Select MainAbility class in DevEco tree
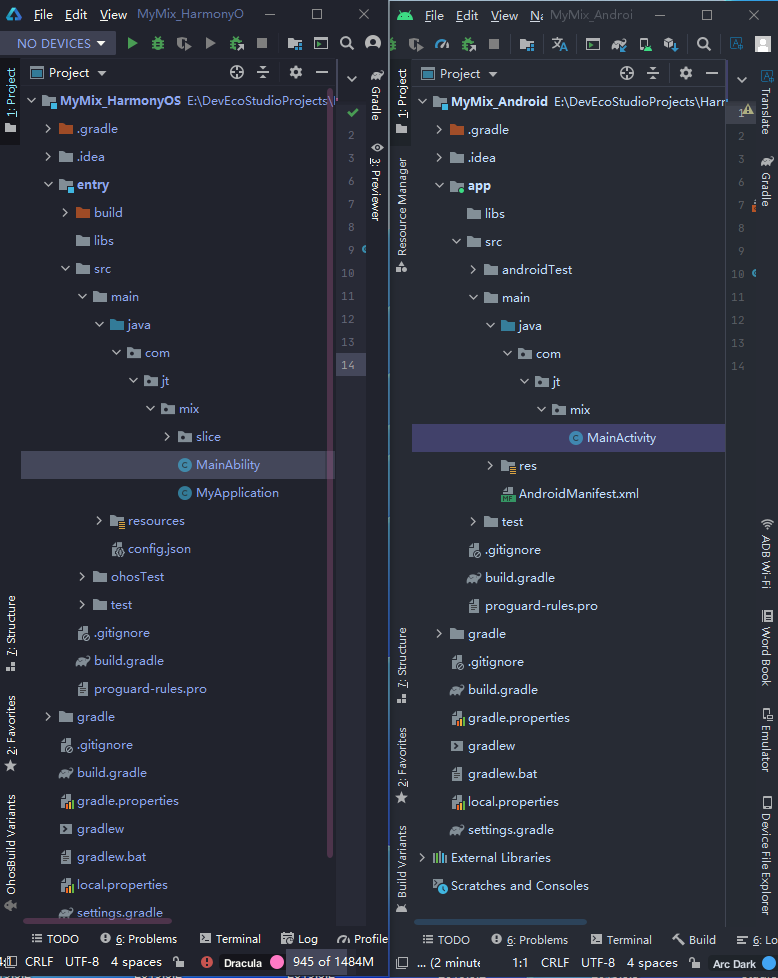Image resolution: width=778 pixels, height=978 pixels. (178, 465)
